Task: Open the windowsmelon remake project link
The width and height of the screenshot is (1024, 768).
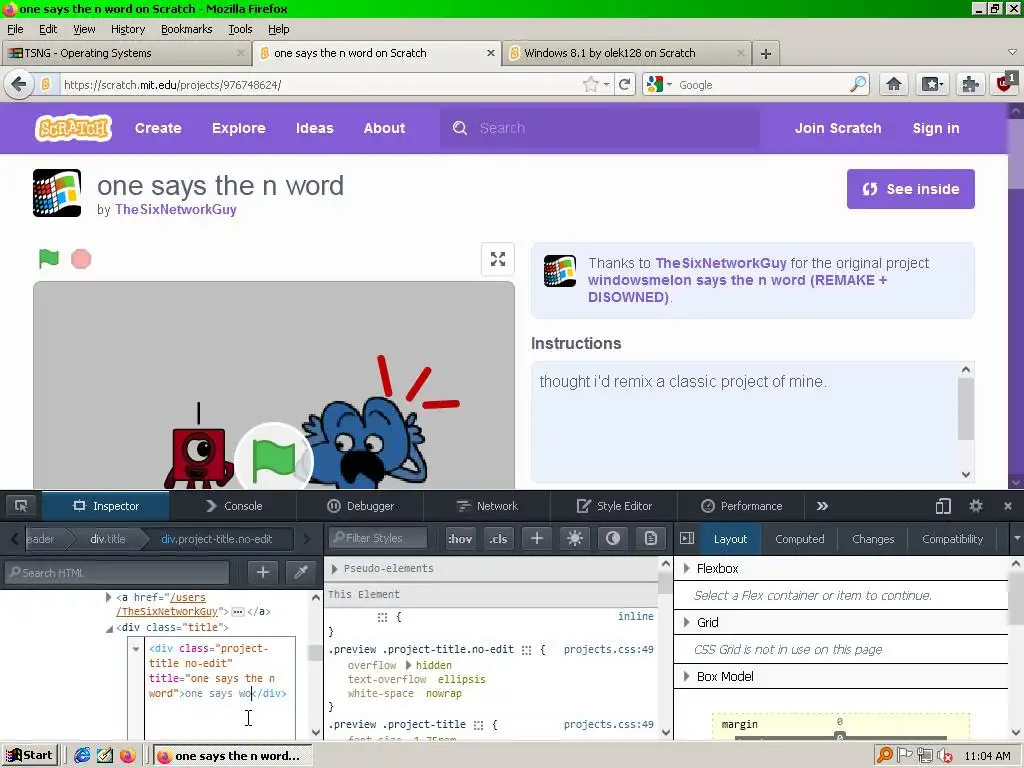Action: click(737, 289)
